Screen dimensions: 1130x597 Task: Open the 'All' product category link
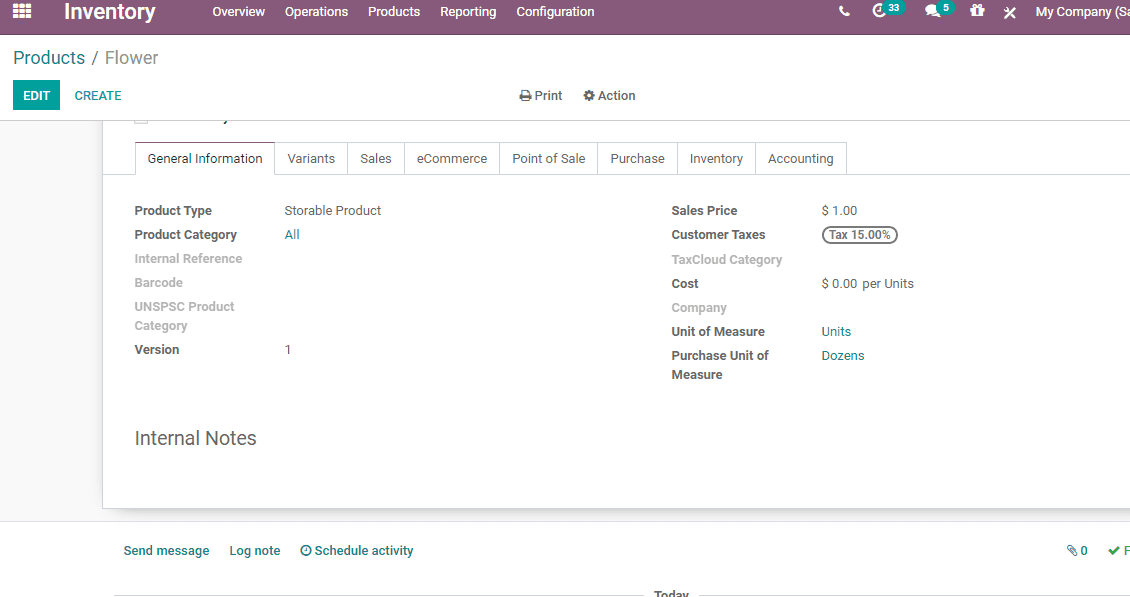292,234
